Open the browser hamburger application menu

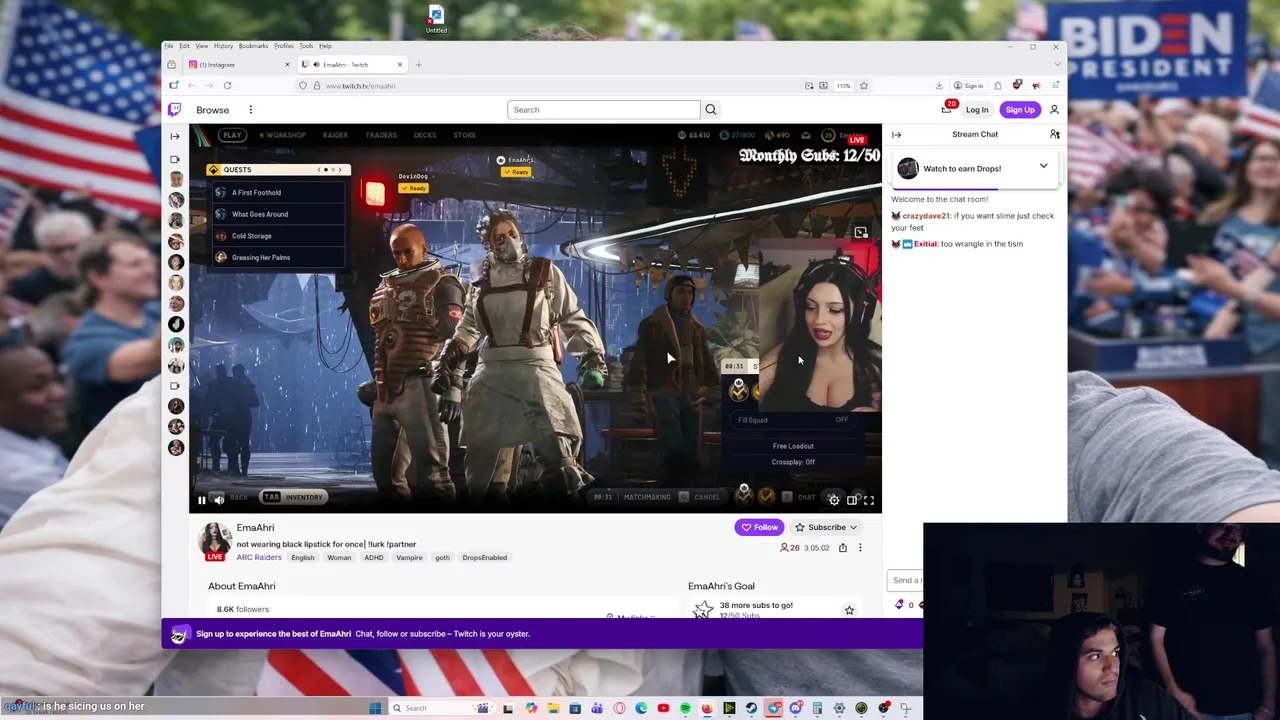pyautogui.click(x=1056, y=86)
